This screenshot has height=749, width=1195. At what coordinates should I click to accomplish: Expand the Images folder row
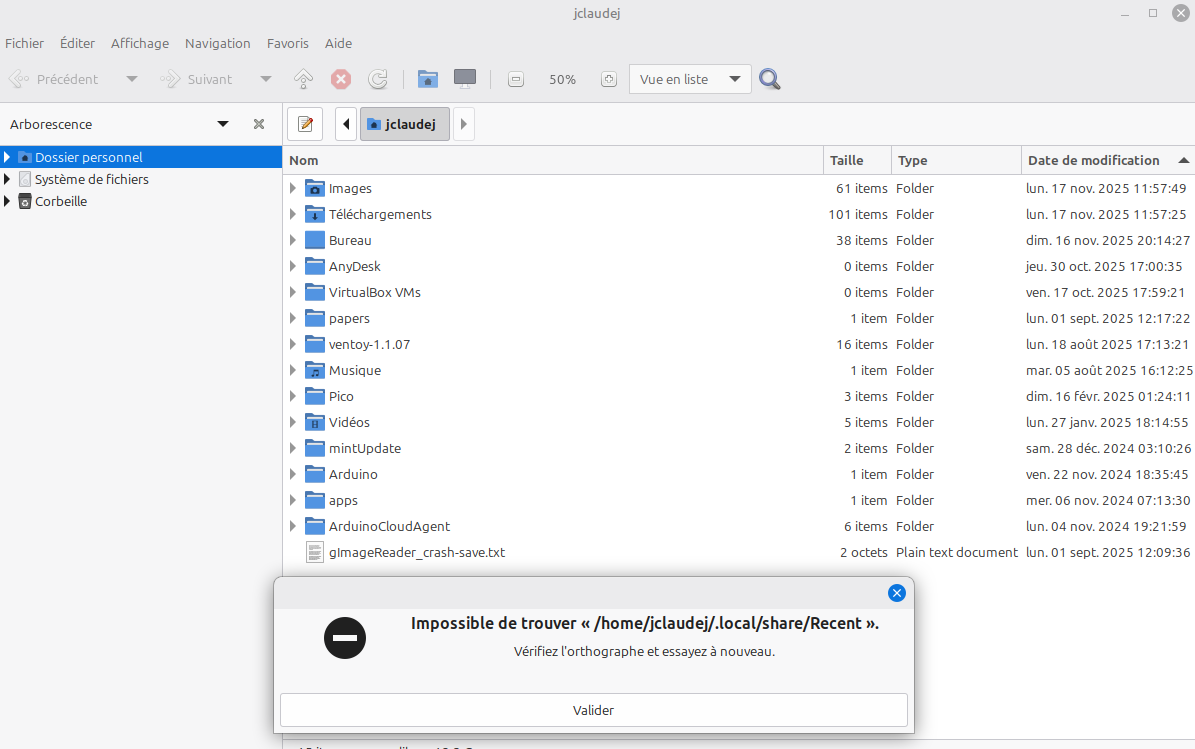pyautogui.click(x=293, y=188)
